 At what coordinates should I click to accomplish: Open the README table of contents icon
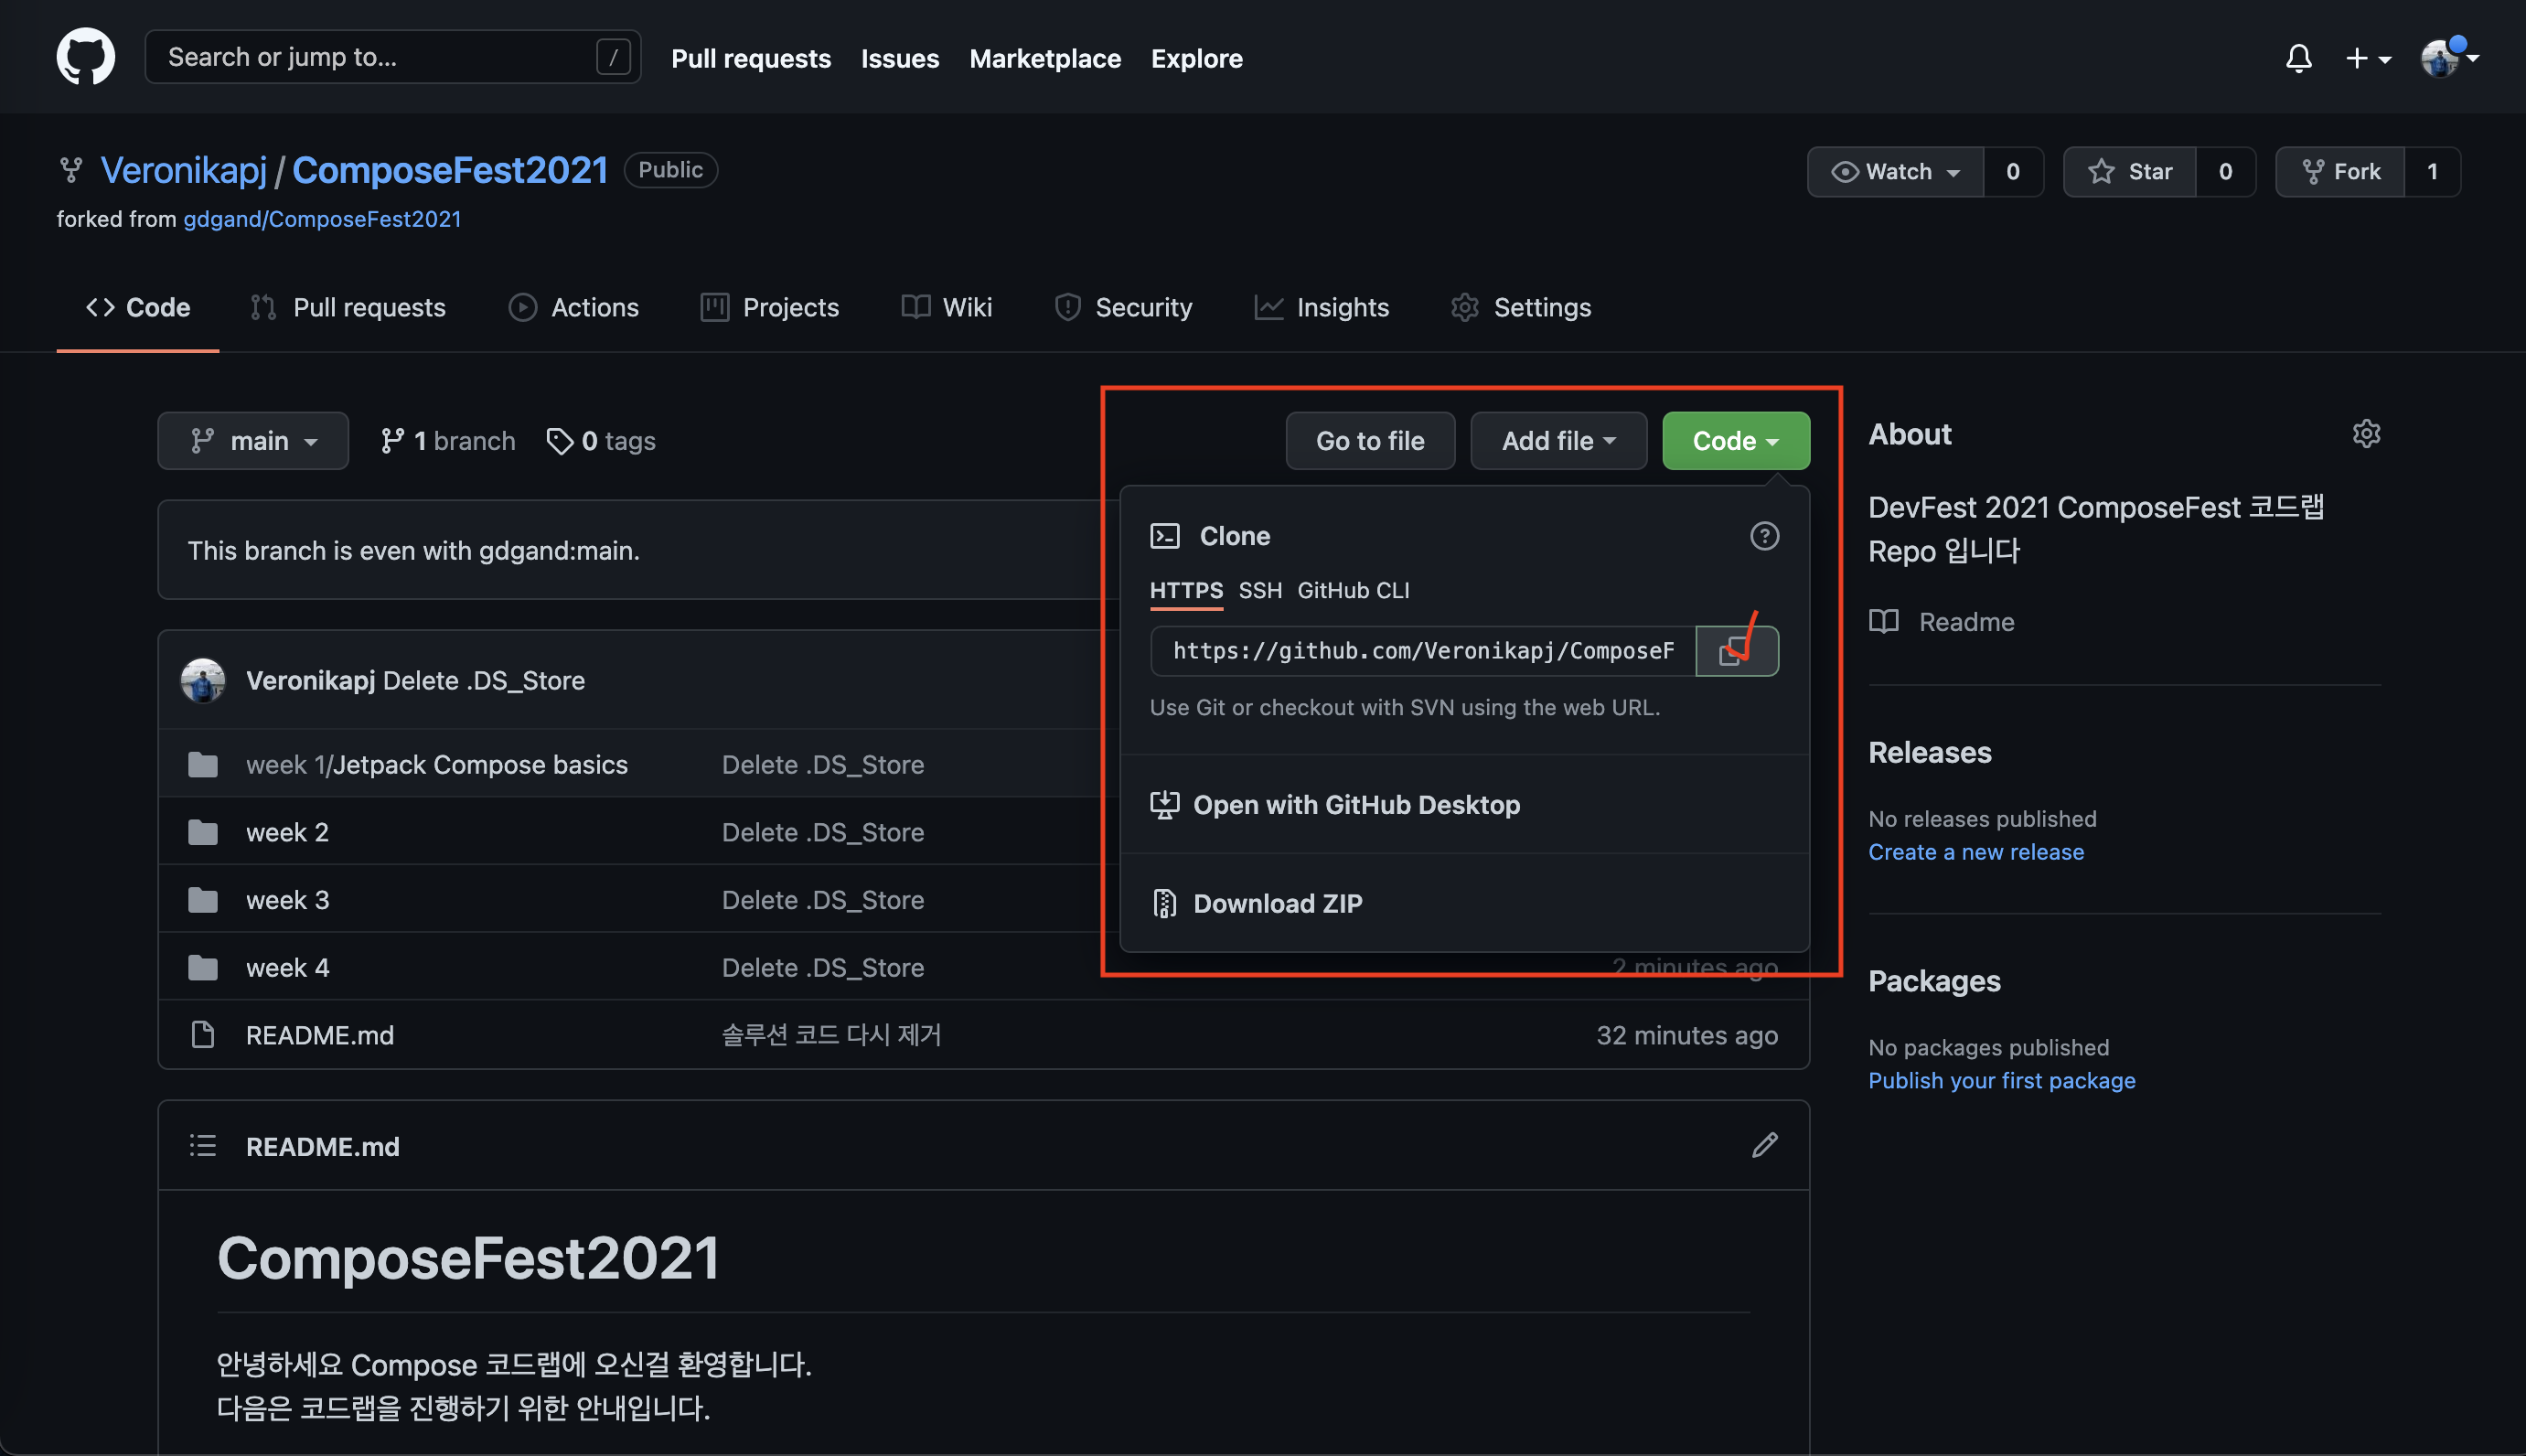(203, 1146)
